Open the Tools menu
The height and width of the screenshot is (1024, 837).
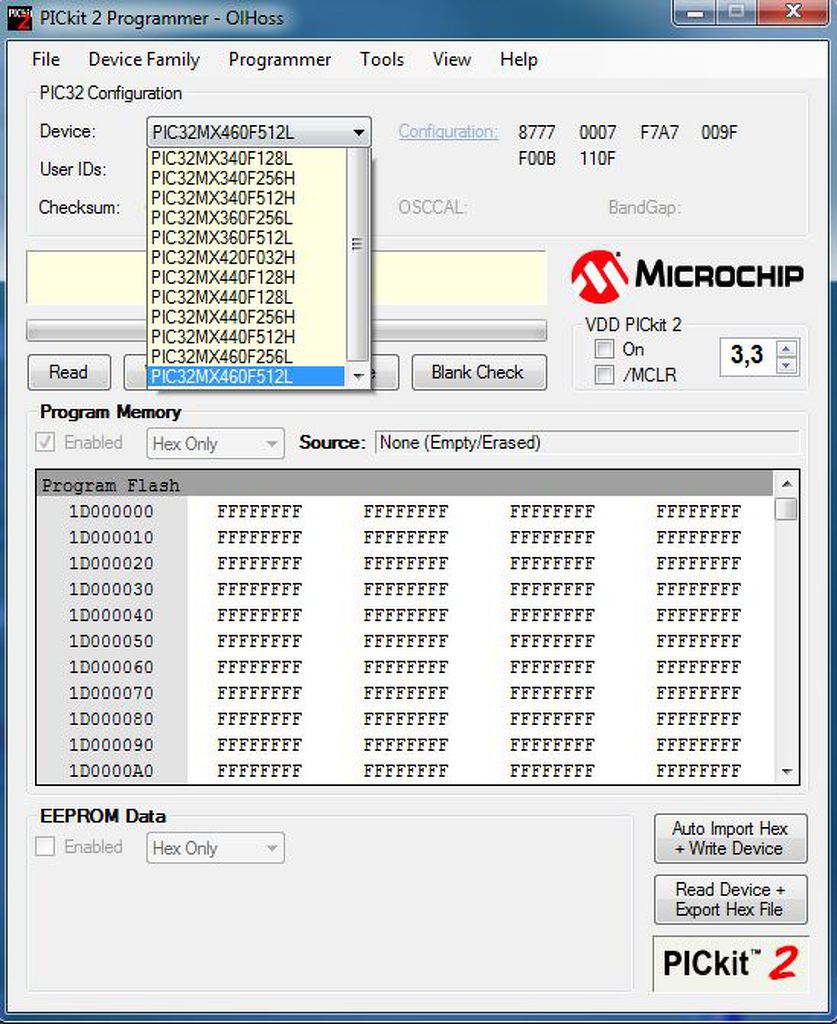point(382,59)
